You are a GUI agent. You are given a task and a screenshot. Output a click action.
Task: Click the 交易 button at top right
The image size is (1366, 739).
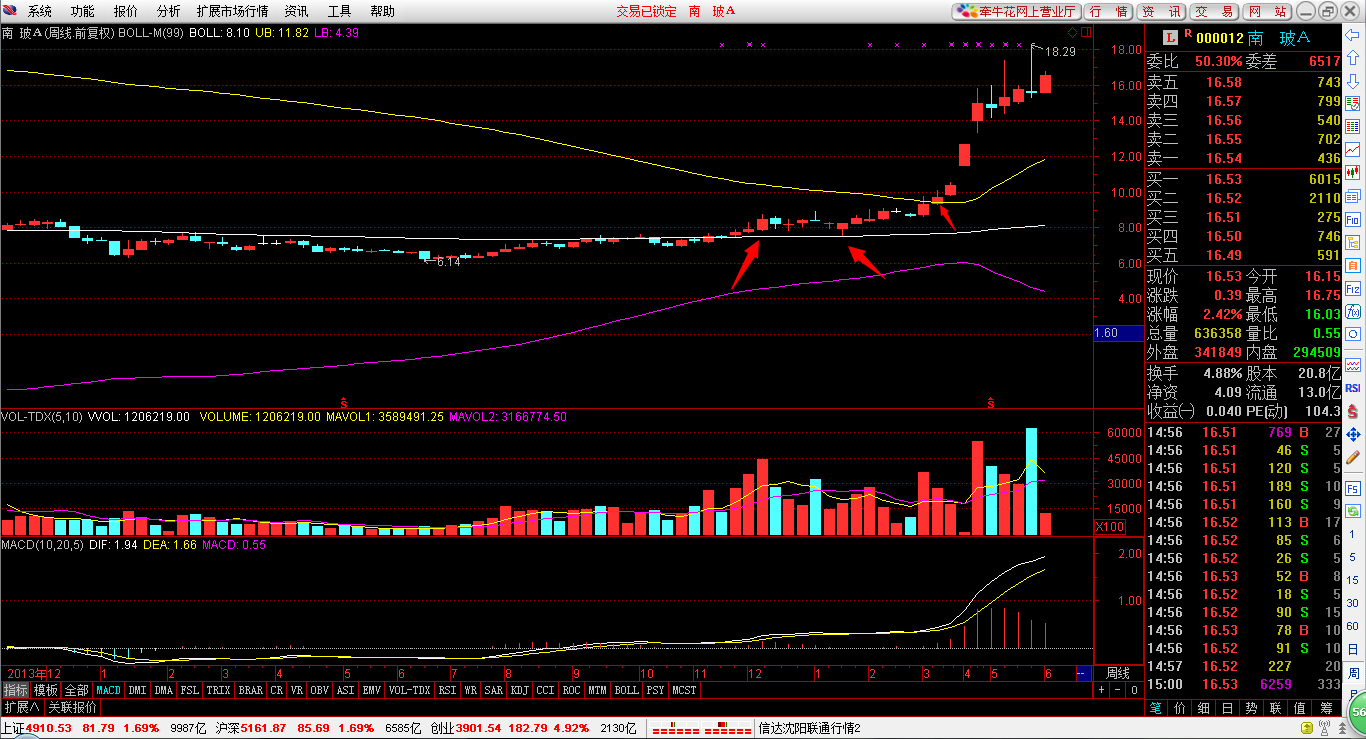pyautogui.click(x=1214, y=11)
